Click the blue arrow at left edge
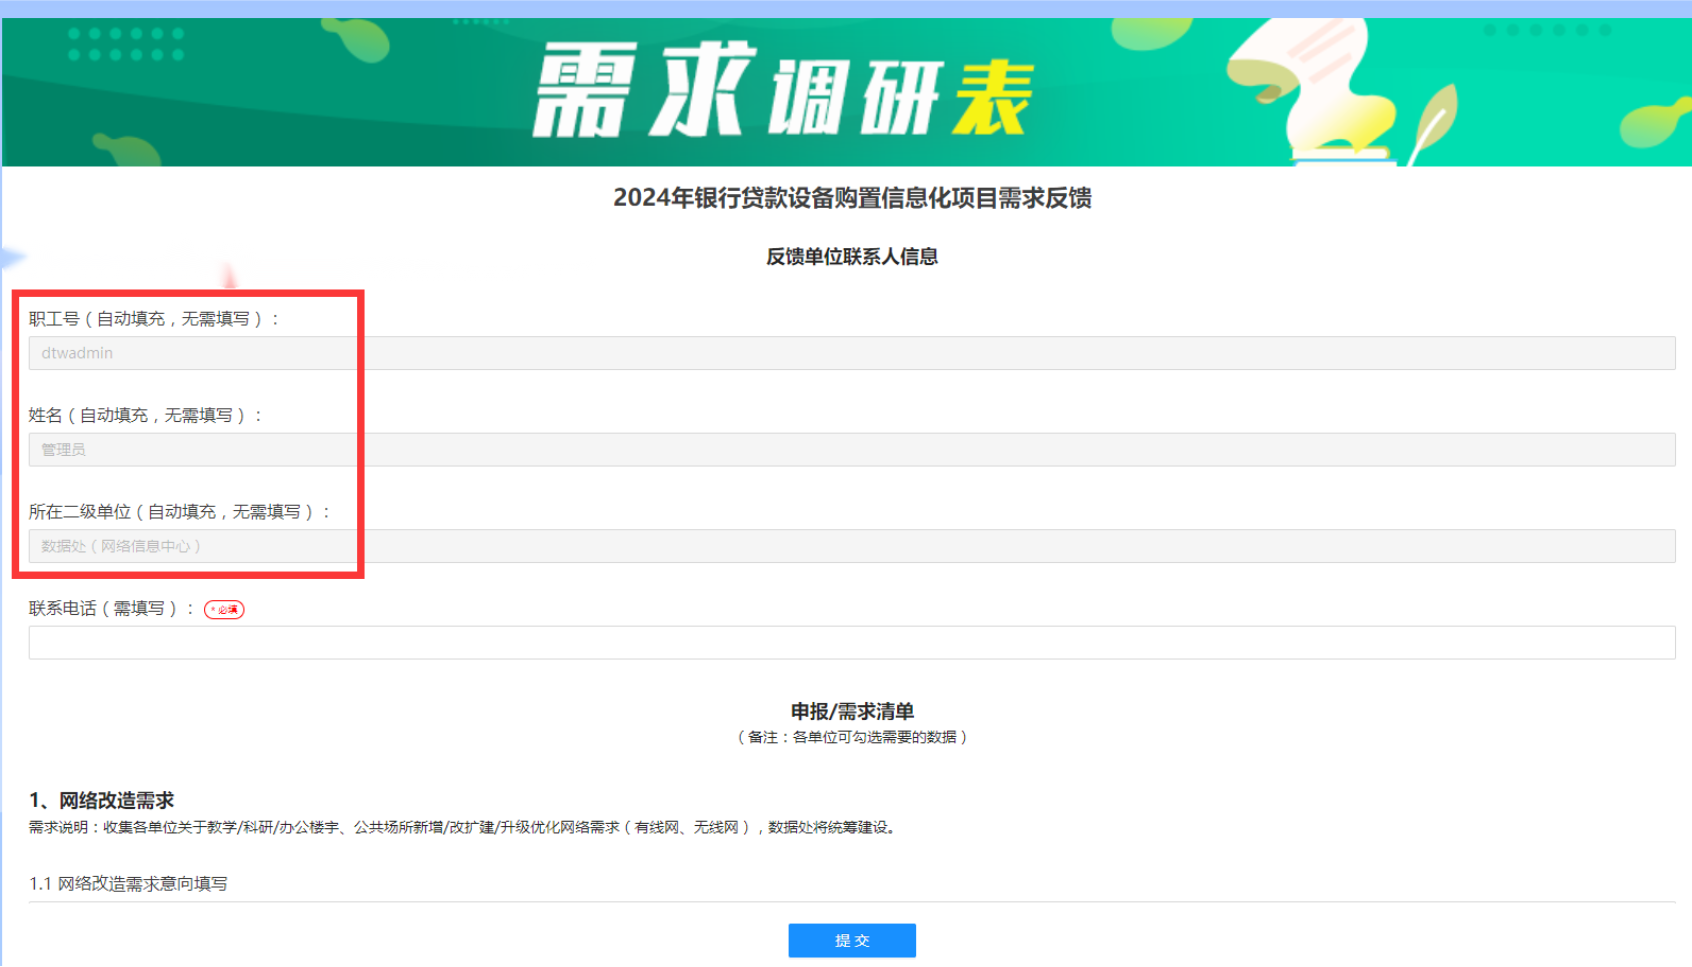This screenshot has height=967, width=1692. pos(12,258)
